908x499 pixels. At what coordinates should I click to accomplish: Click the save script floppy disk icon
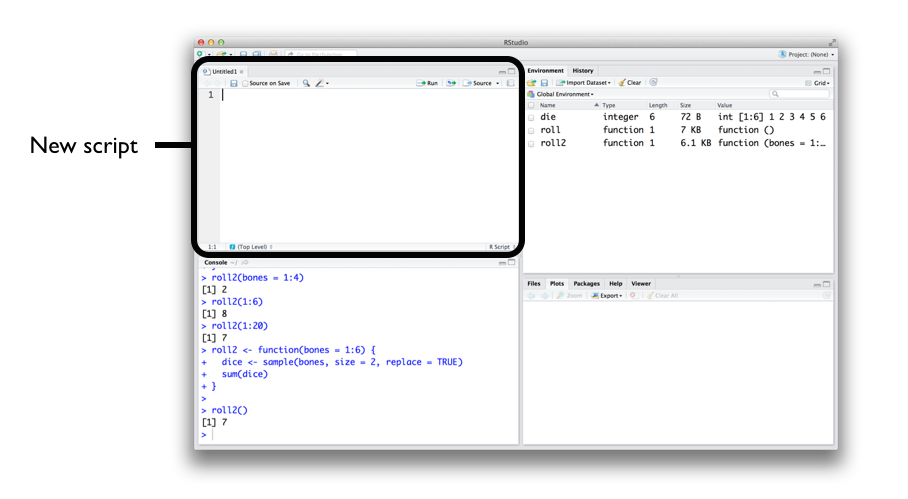[234, 83]
